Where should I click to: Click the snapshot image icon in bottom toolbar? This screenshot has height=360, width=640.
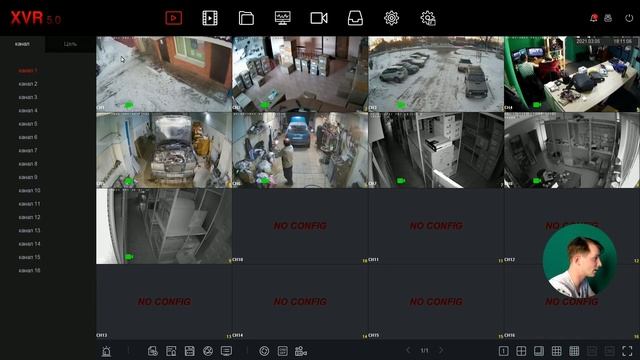(171, 351)
